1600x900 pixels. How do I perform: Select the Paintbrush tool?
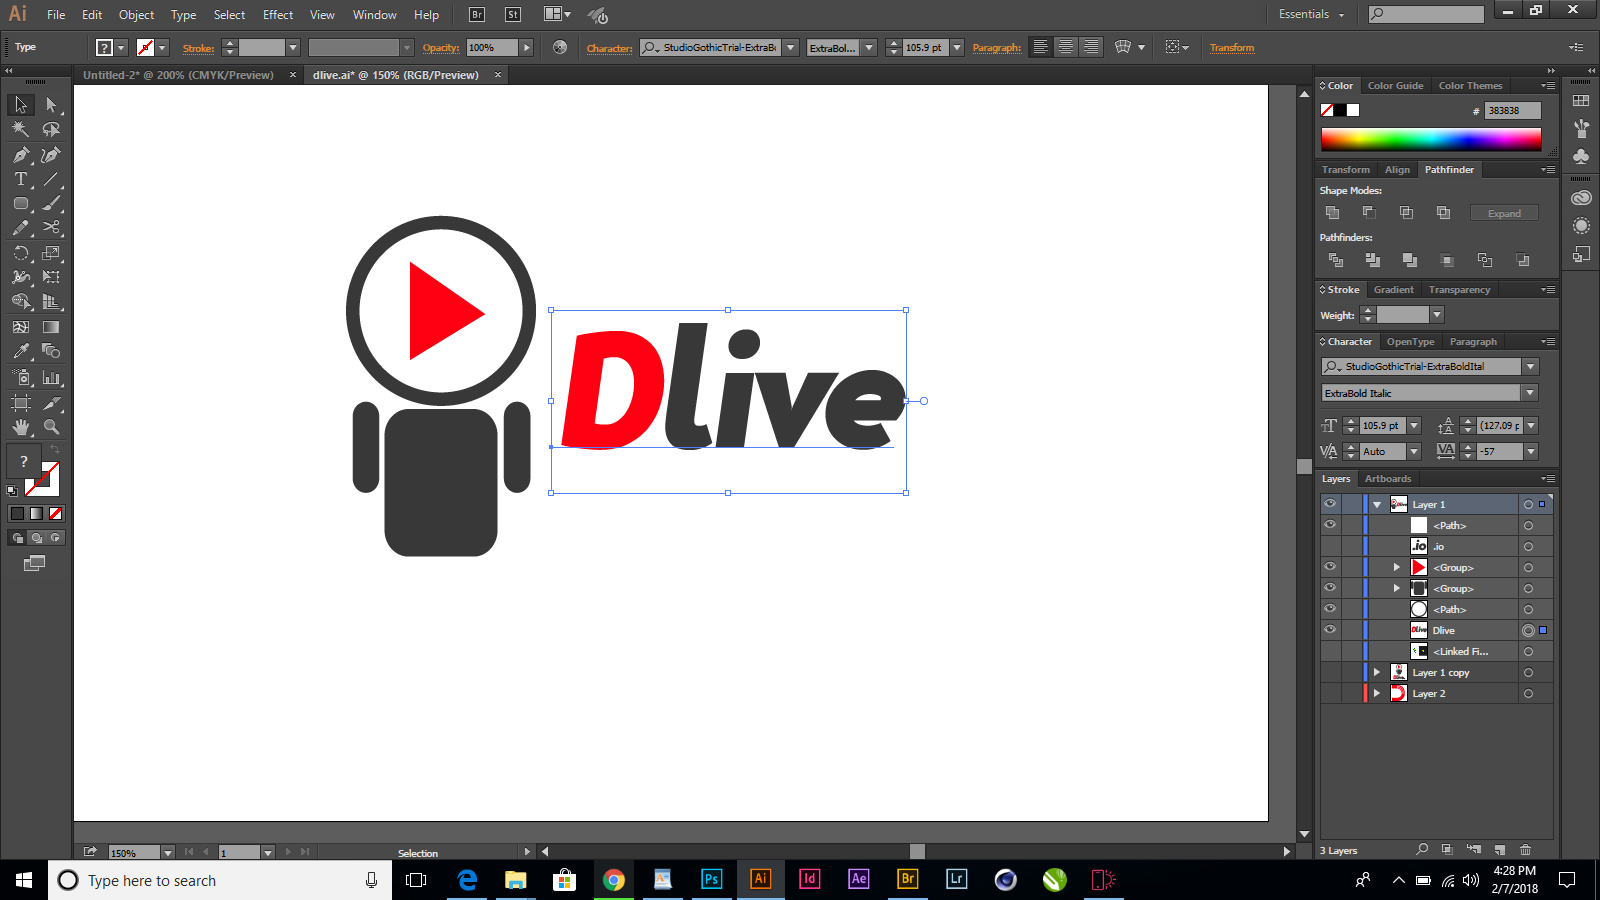(x=52, y=203)
